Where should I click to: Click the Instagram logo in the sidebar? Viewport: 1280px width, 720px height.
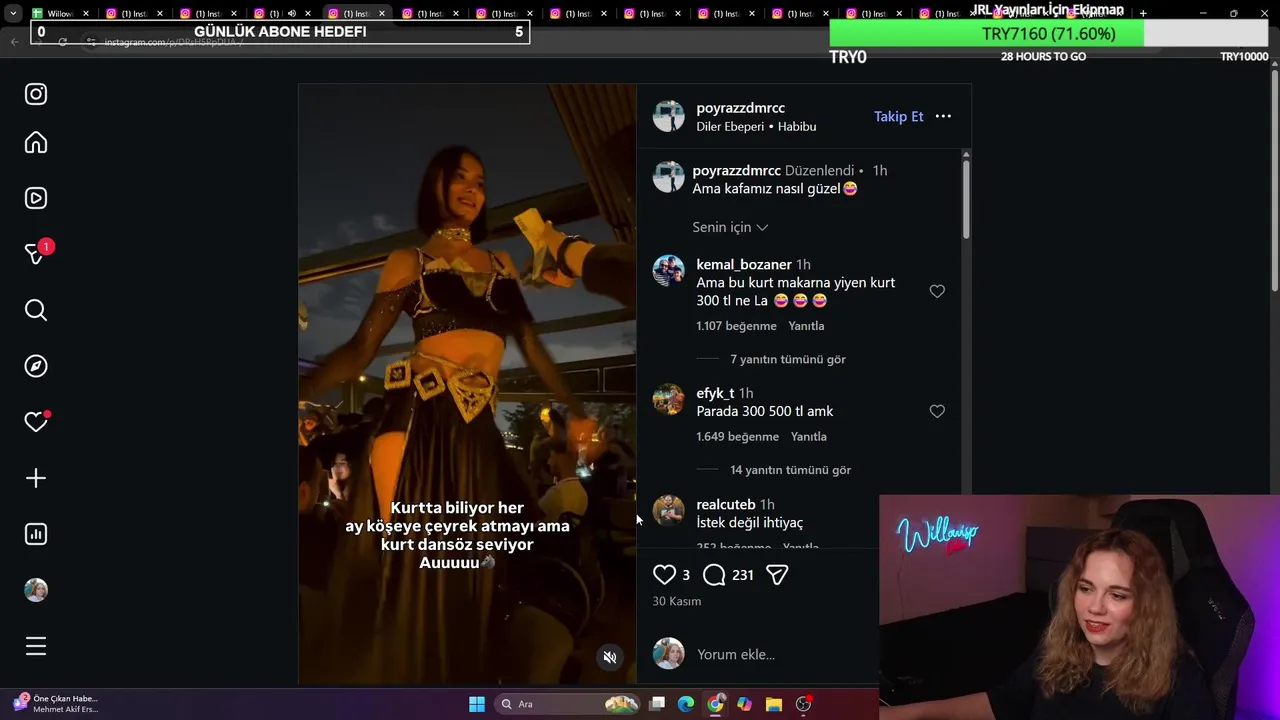click(36, 94)
